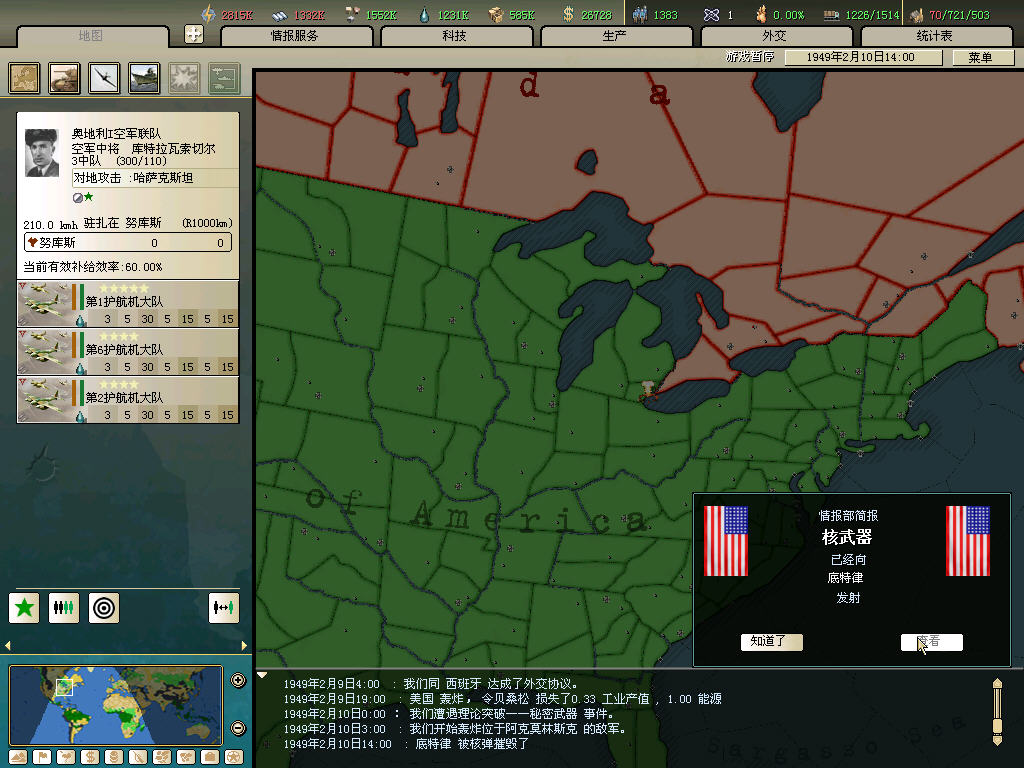Image resolution: width=1024 pixels, height=768 pixels.
Task: Select the region map mode icon
Action: (x=162, y=758)
